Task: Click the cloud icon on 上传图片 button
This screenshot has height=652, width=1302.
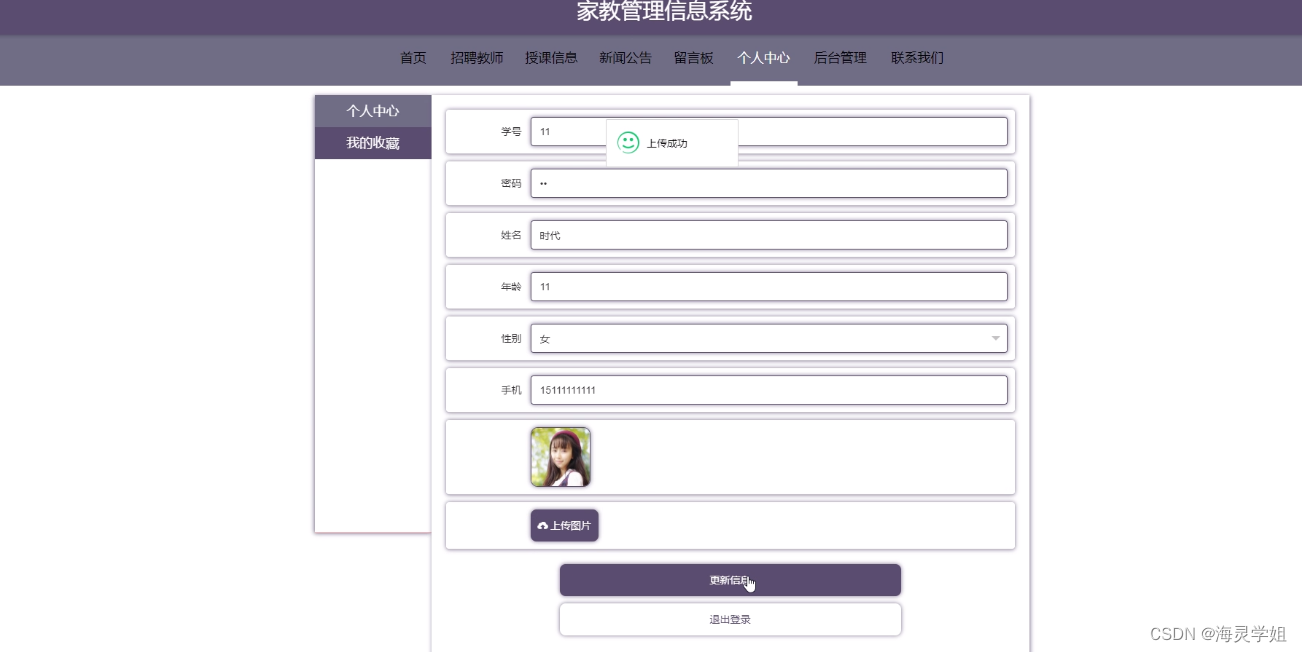Action: [x=543, y=525]
